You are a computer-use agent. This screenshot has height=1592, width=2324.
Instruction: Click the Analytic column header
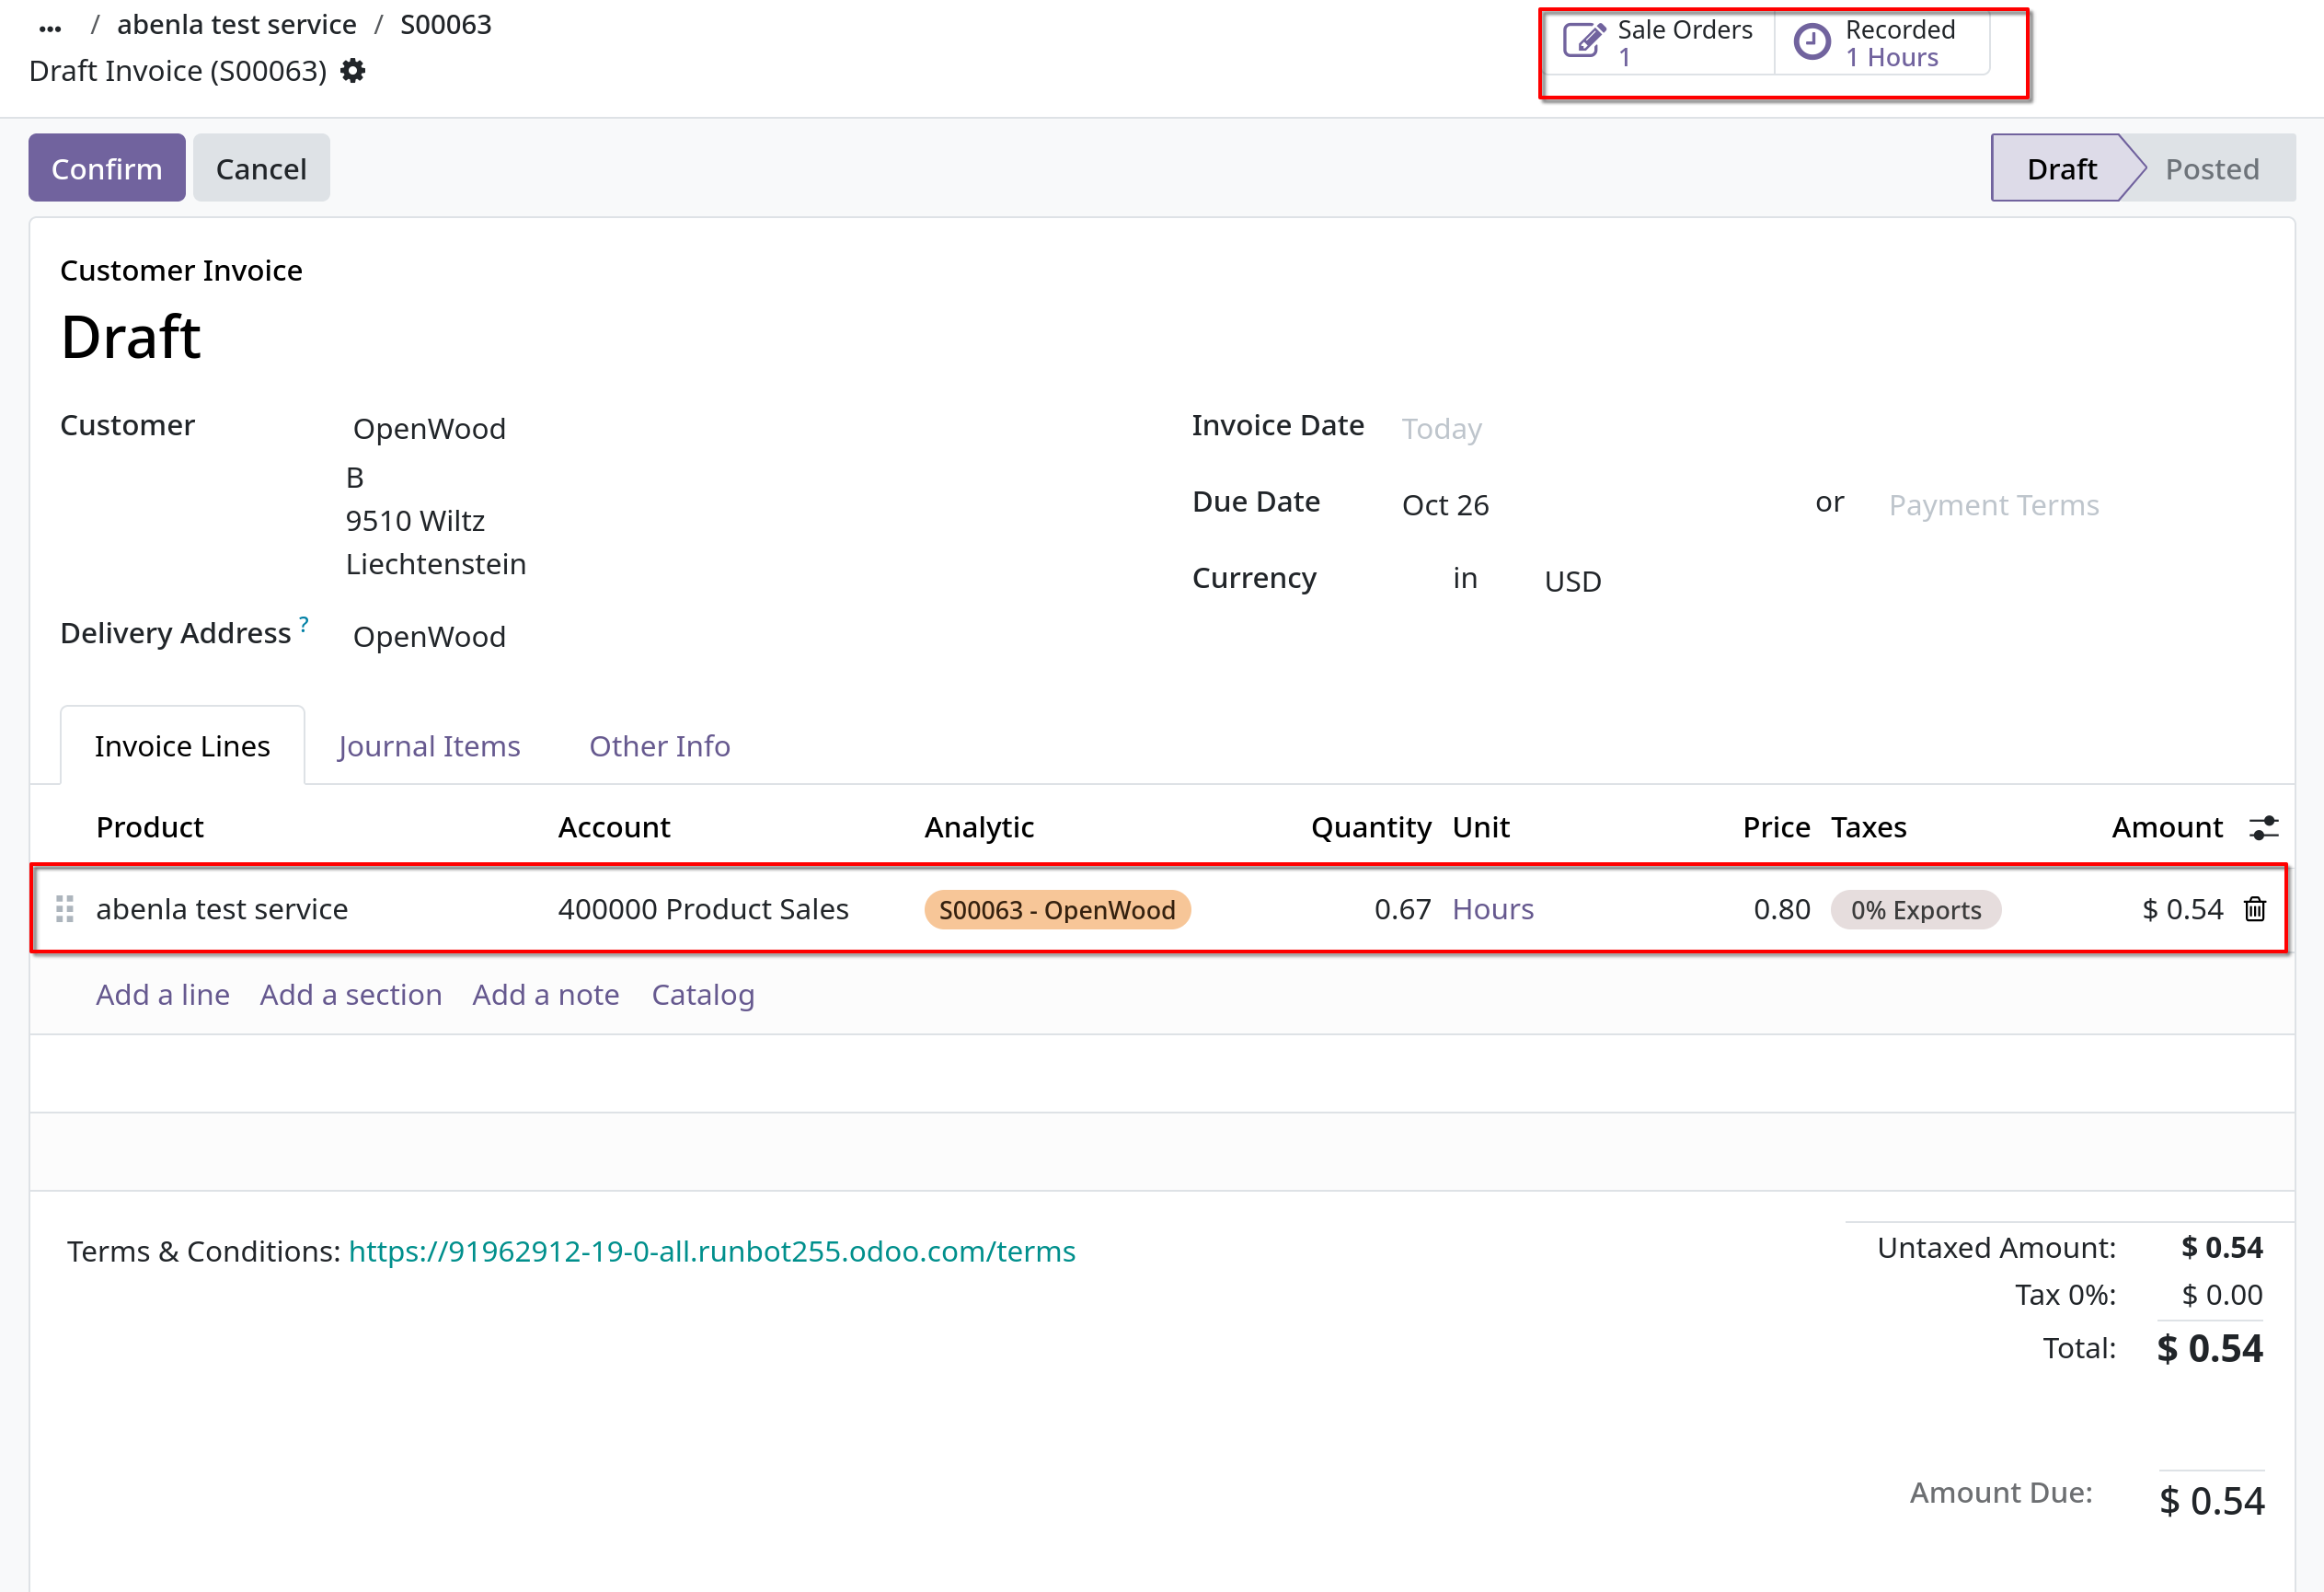pyautogui.click(x=979, y=827)
